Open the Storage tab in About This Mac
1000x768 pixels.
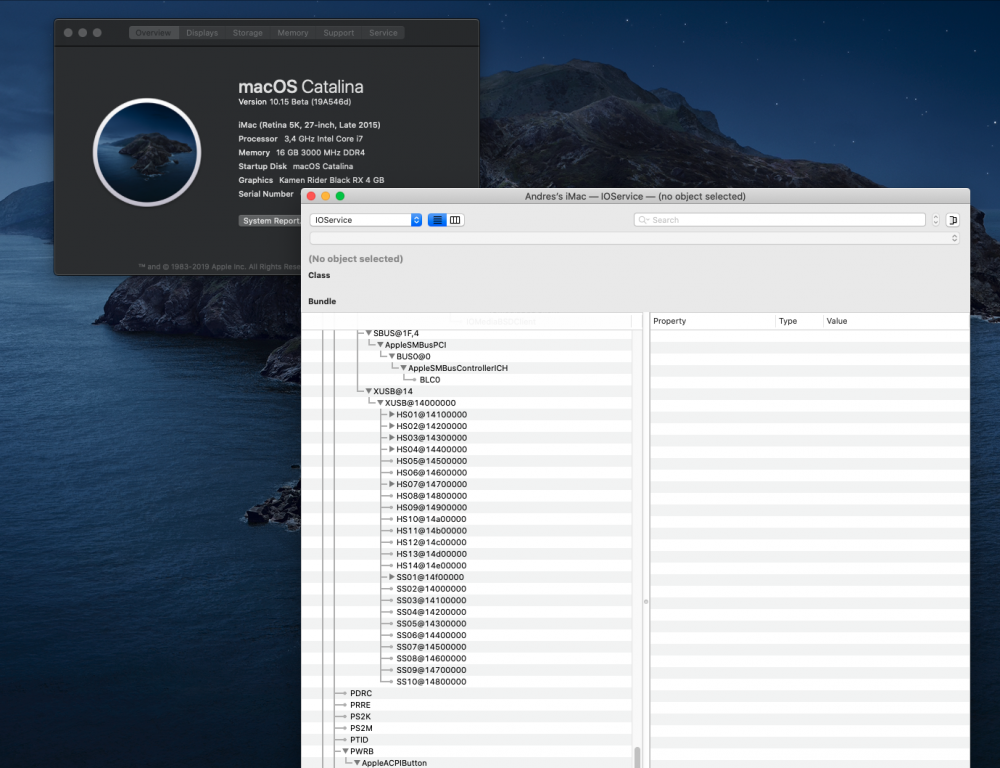click(x=247, y=33)
